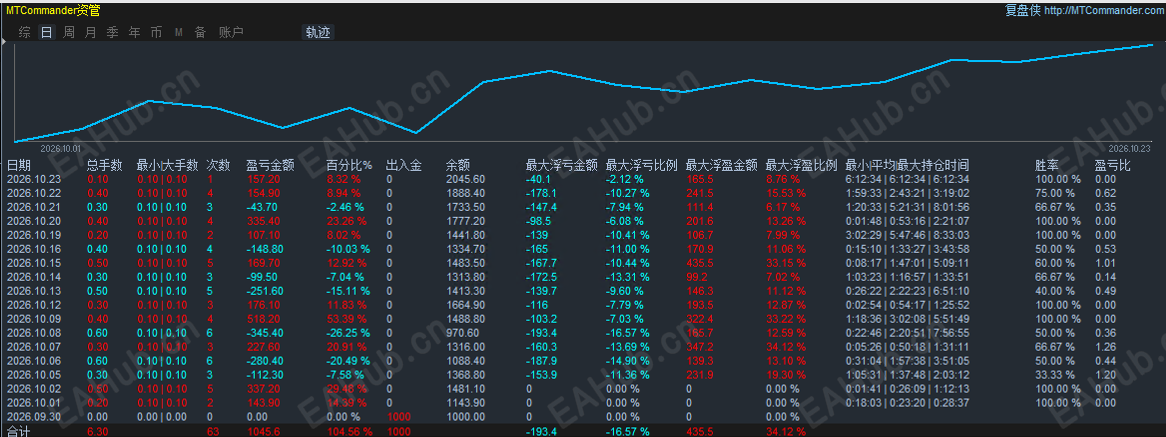Select the 2026.10.15 date row

click(583, 262)
